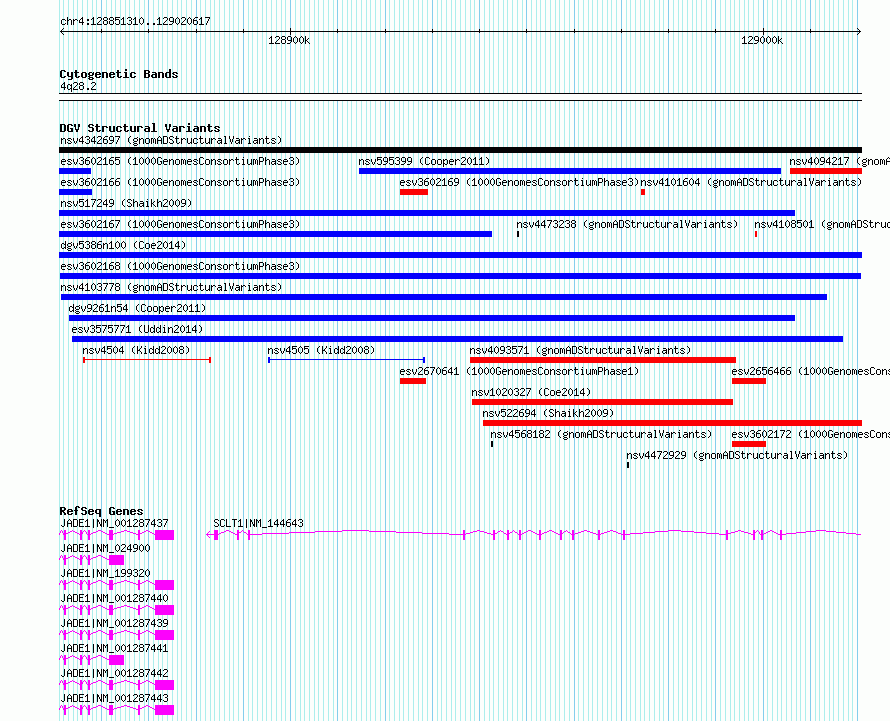
Task: Click the red nsv1020327 variant bar
Action: [602, 402]
